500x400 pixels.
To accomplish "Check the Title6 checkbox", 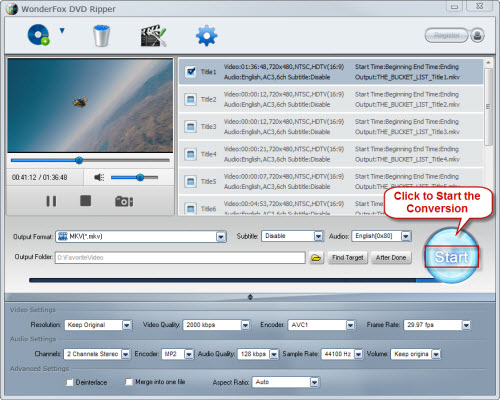I will pyautogui.click(x=190, y=209).
